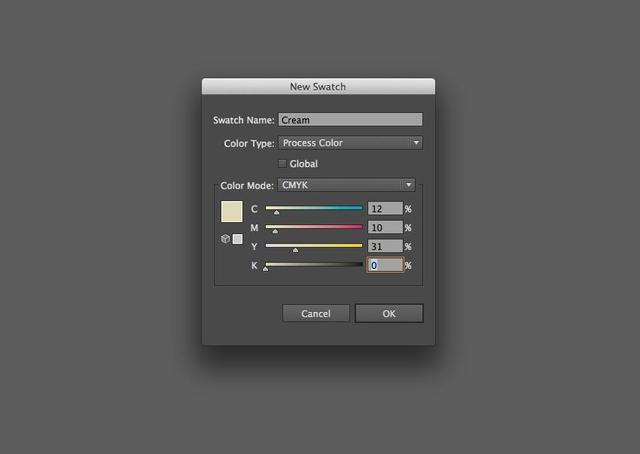Click the OK button

tap(389, 314)
